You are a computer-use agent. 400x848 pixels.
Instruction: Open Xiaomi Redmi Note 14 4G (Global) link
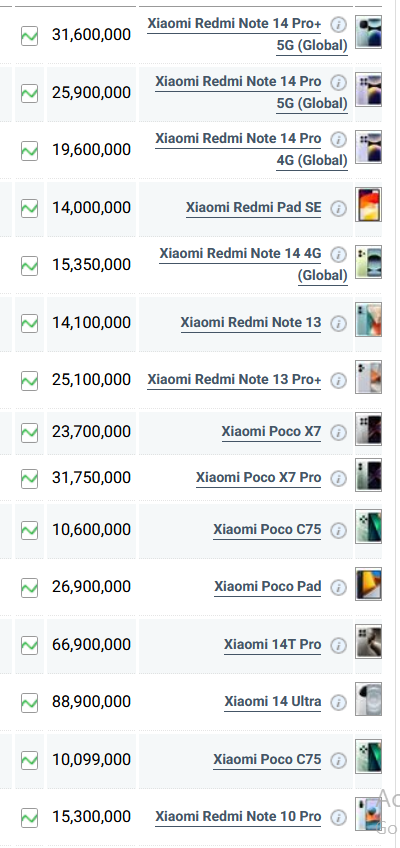(x=254, y=264)
